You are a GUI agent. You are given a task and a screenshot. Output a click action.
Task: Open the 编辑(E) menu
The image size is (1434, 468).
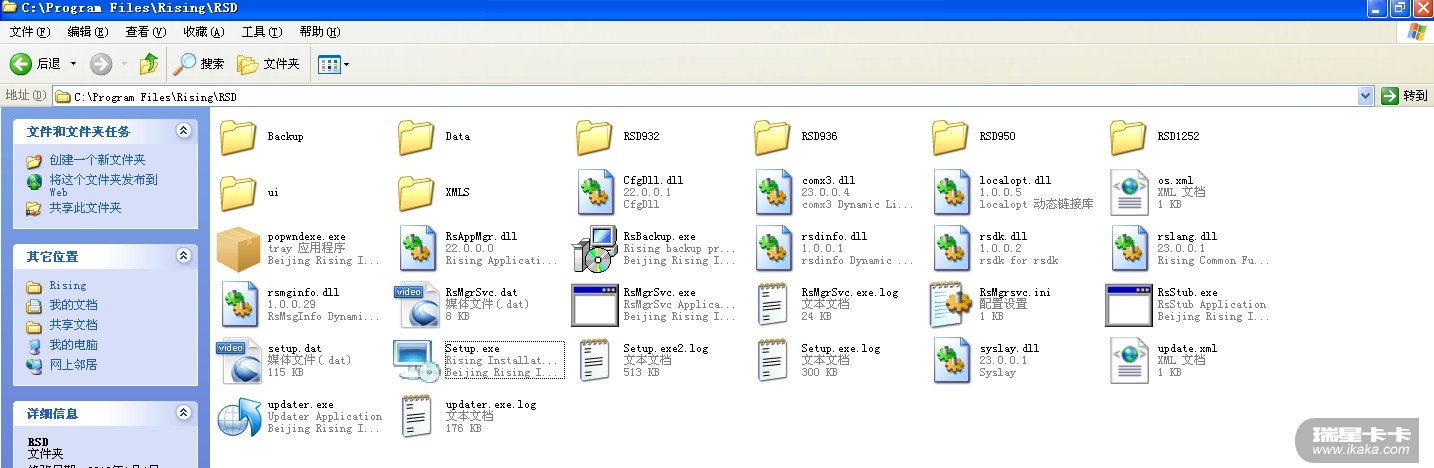(88, 32)
